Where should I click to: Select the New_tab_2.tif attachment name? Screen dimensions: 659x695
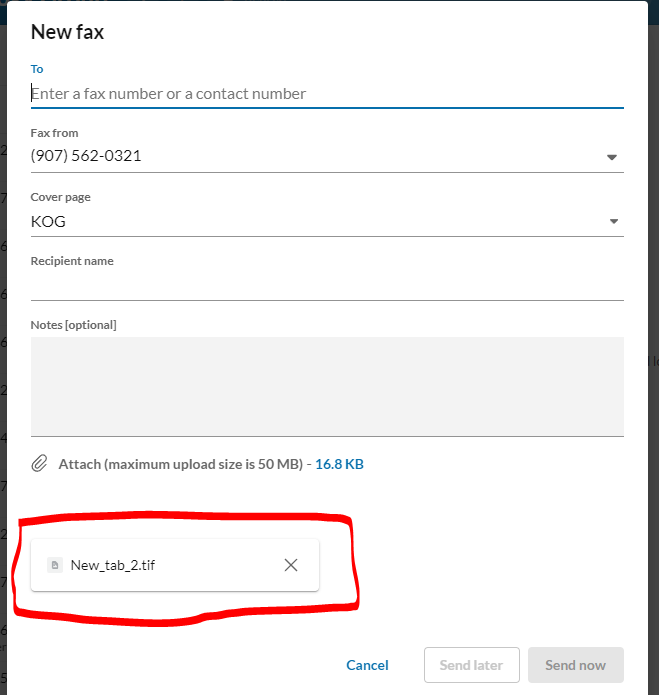click(x=113, y=565)
